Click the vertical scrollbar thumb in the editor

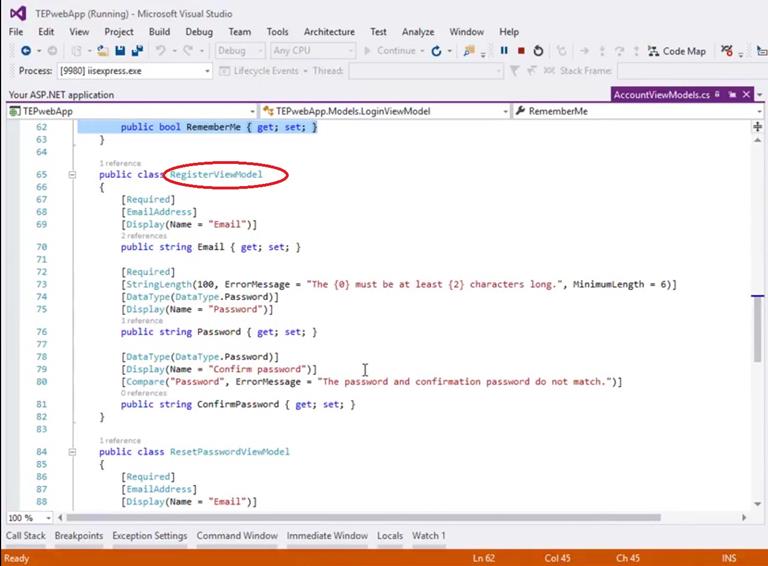pos(756,330)
